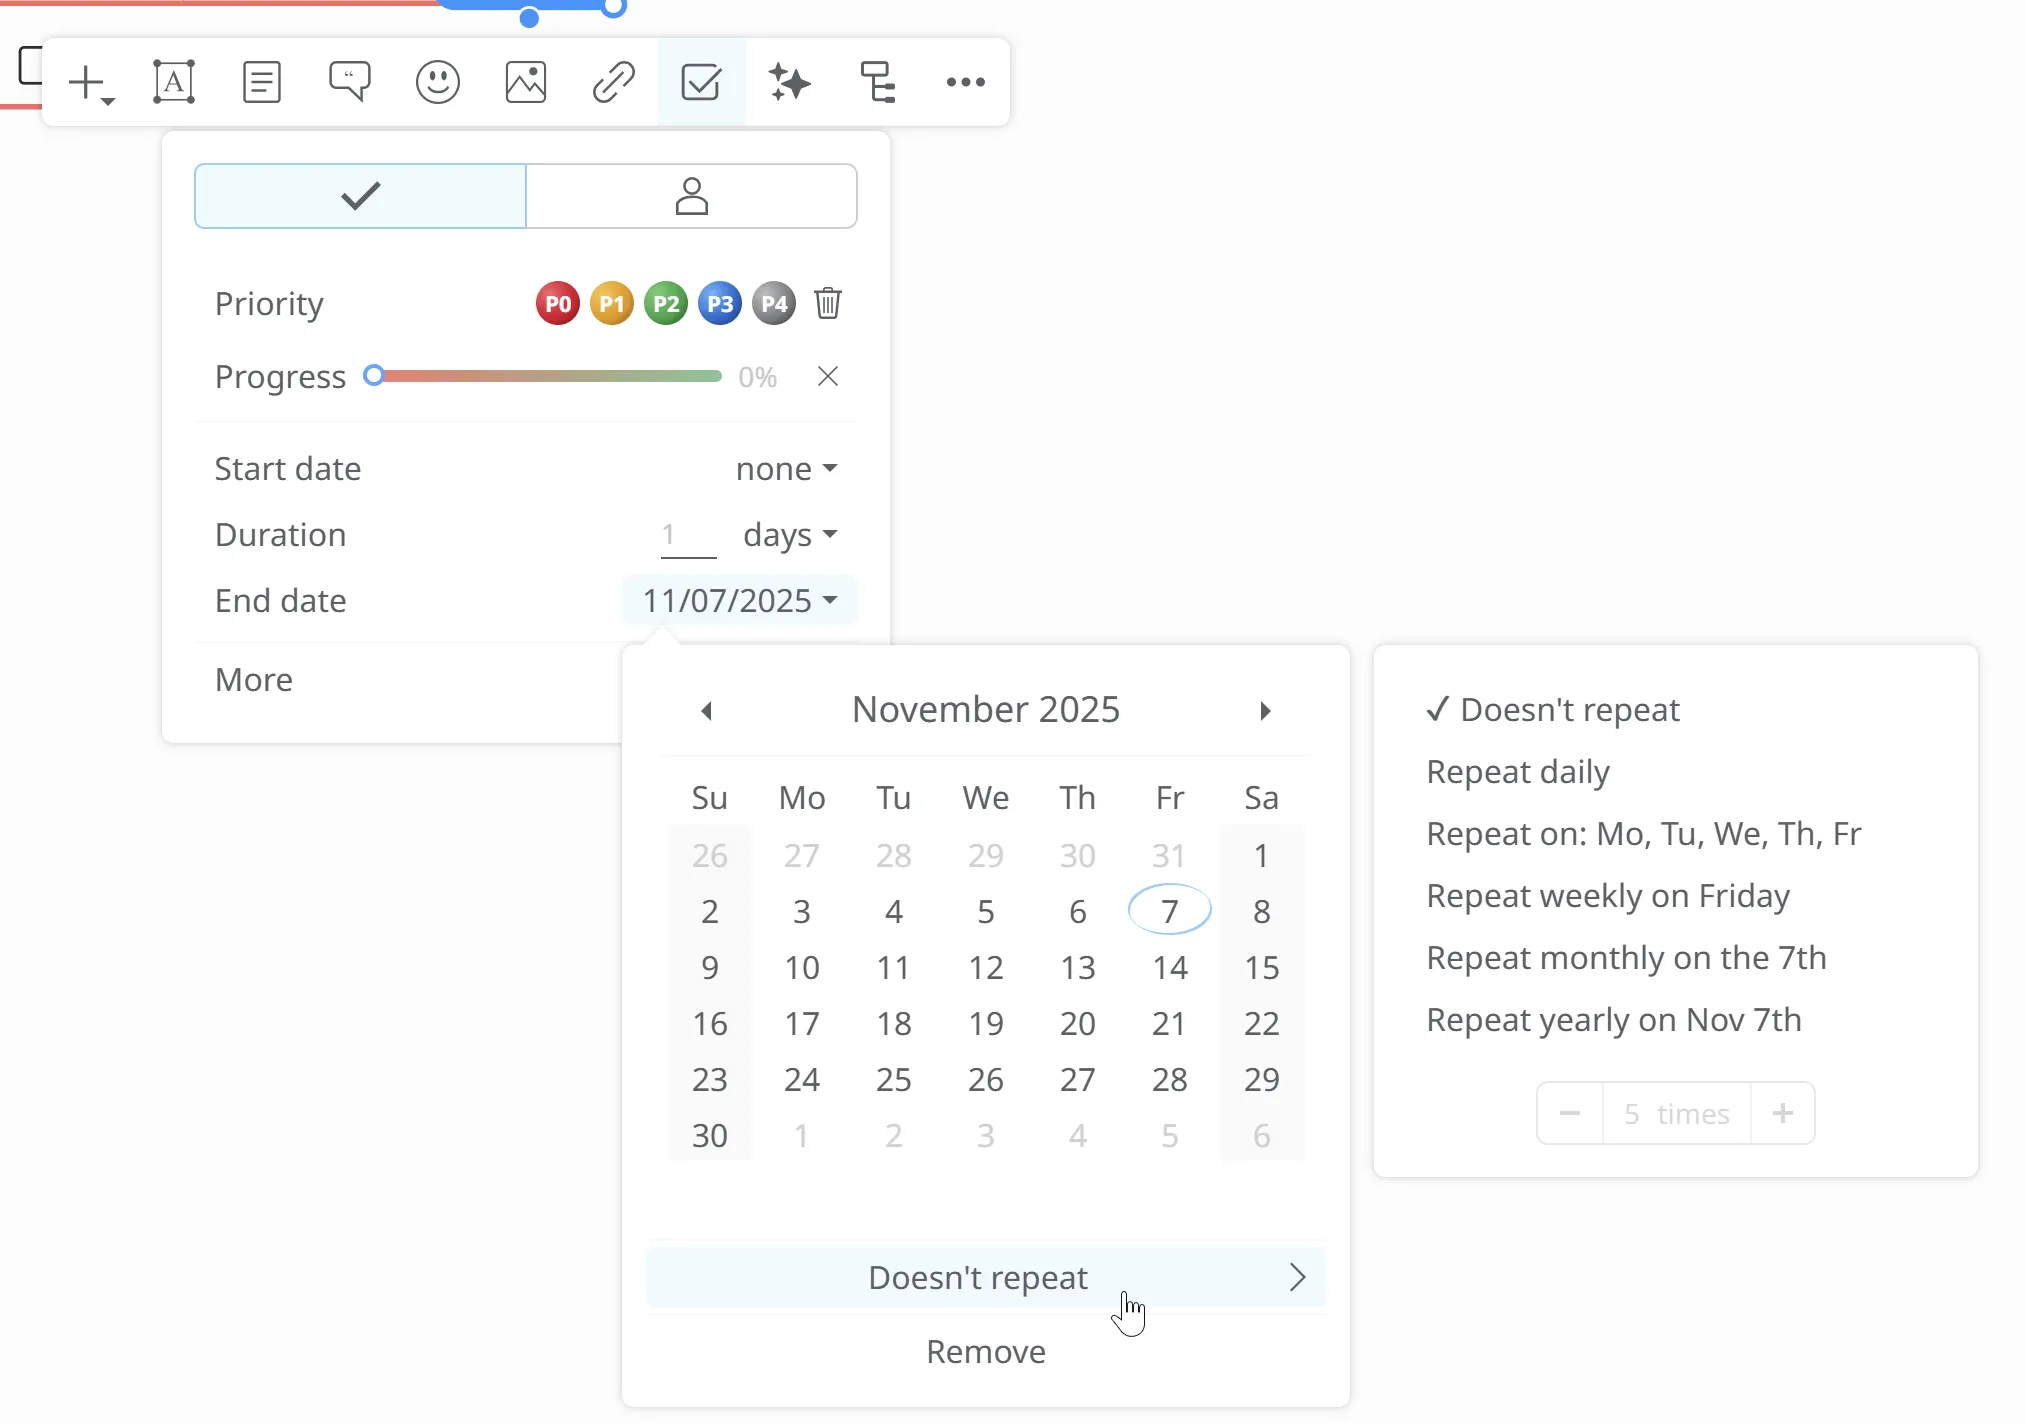Choose Repeat daily option
This screenshot has height=1423, width=2026.
point(1517,772)
